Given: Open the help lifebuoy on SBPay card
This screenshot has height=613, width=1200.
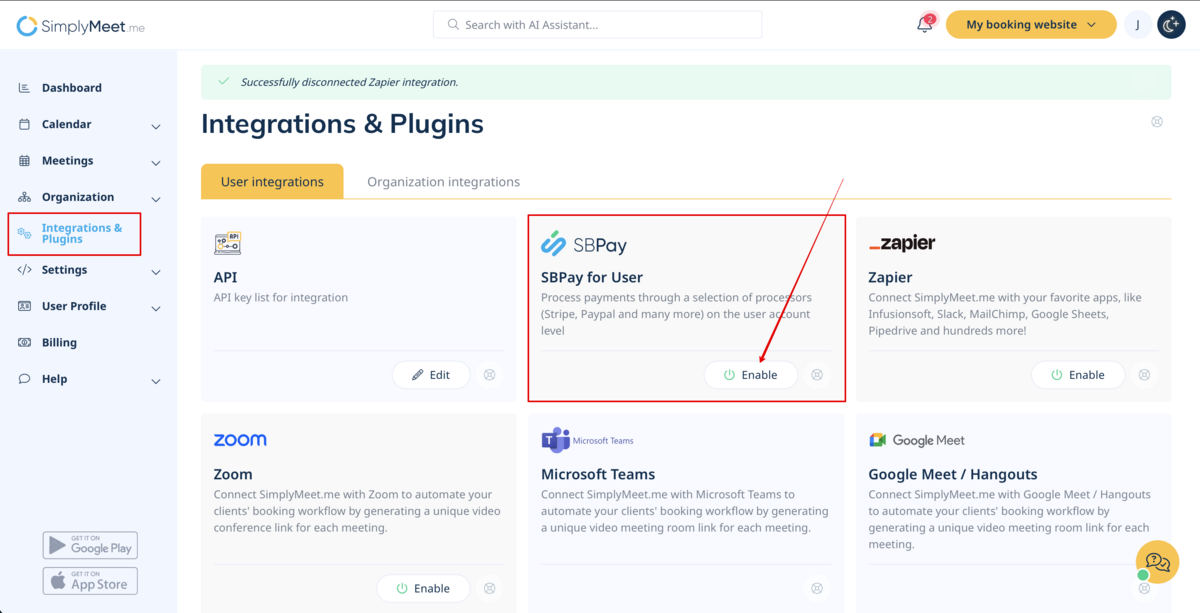Looking at the screenshot, I should (817, 375).
